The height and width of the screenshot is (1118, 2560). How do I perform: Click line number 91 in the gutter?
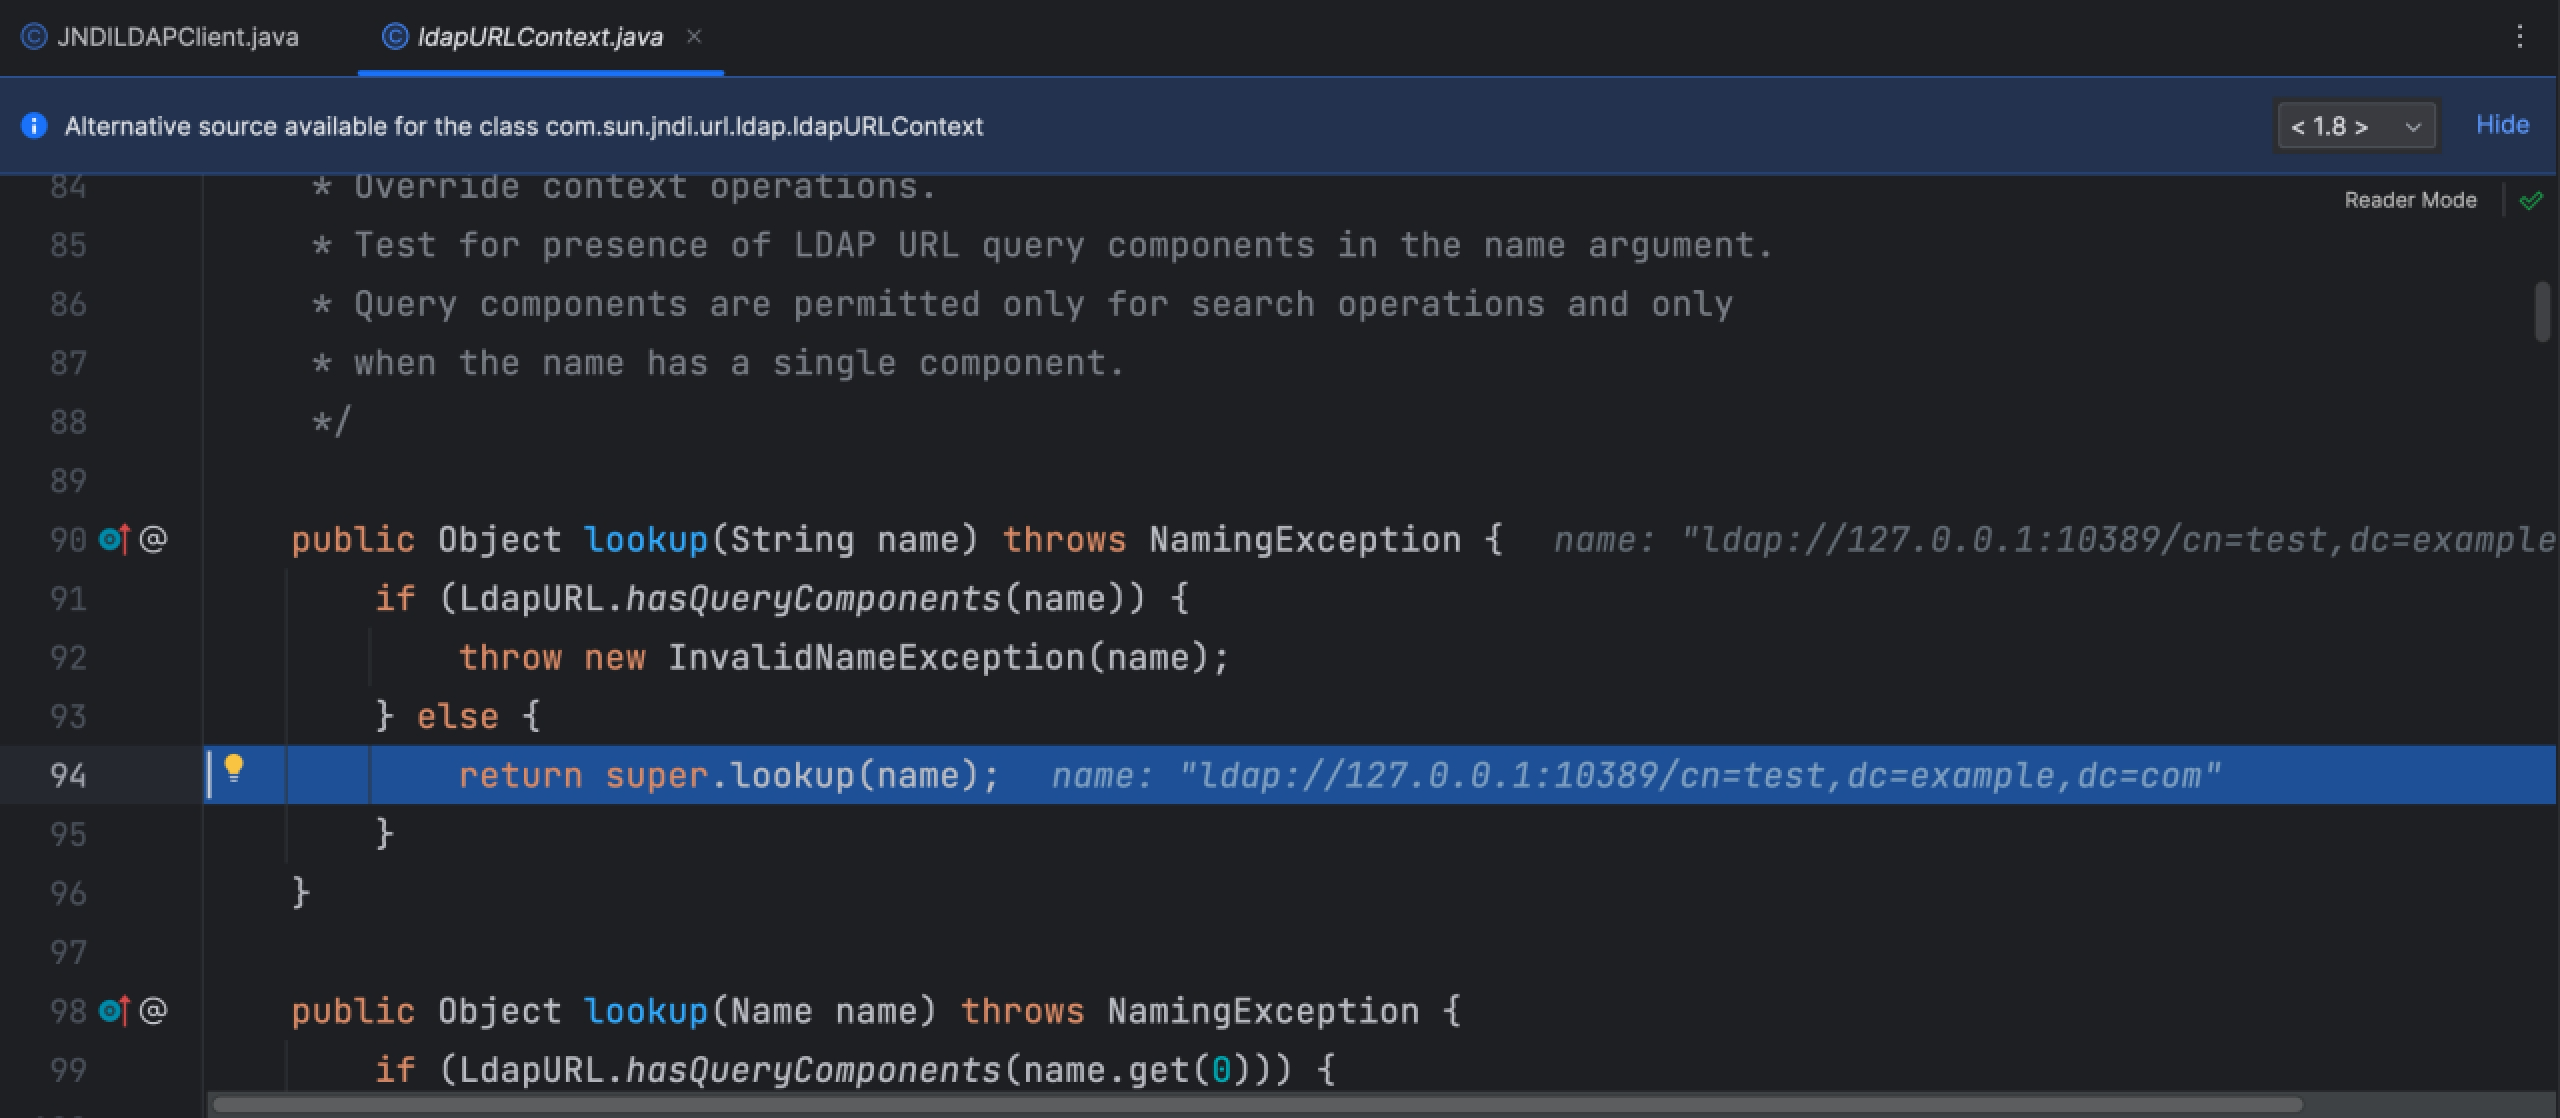click(x=68, y=599)
